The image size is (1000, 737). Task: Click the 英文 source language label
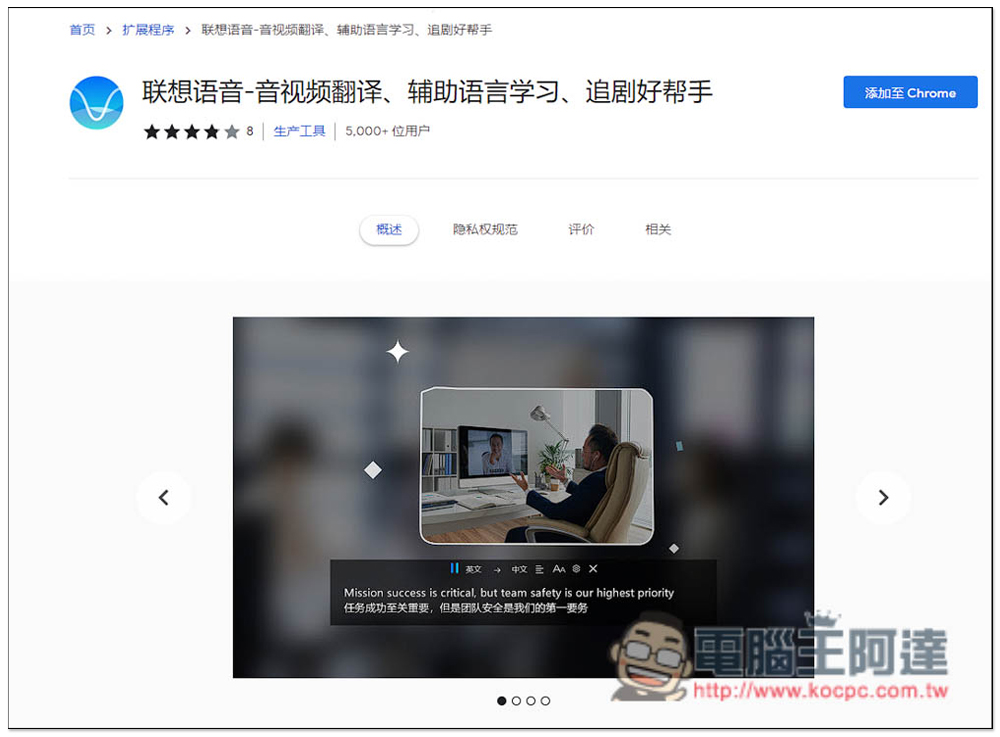[x=473, y=569]
